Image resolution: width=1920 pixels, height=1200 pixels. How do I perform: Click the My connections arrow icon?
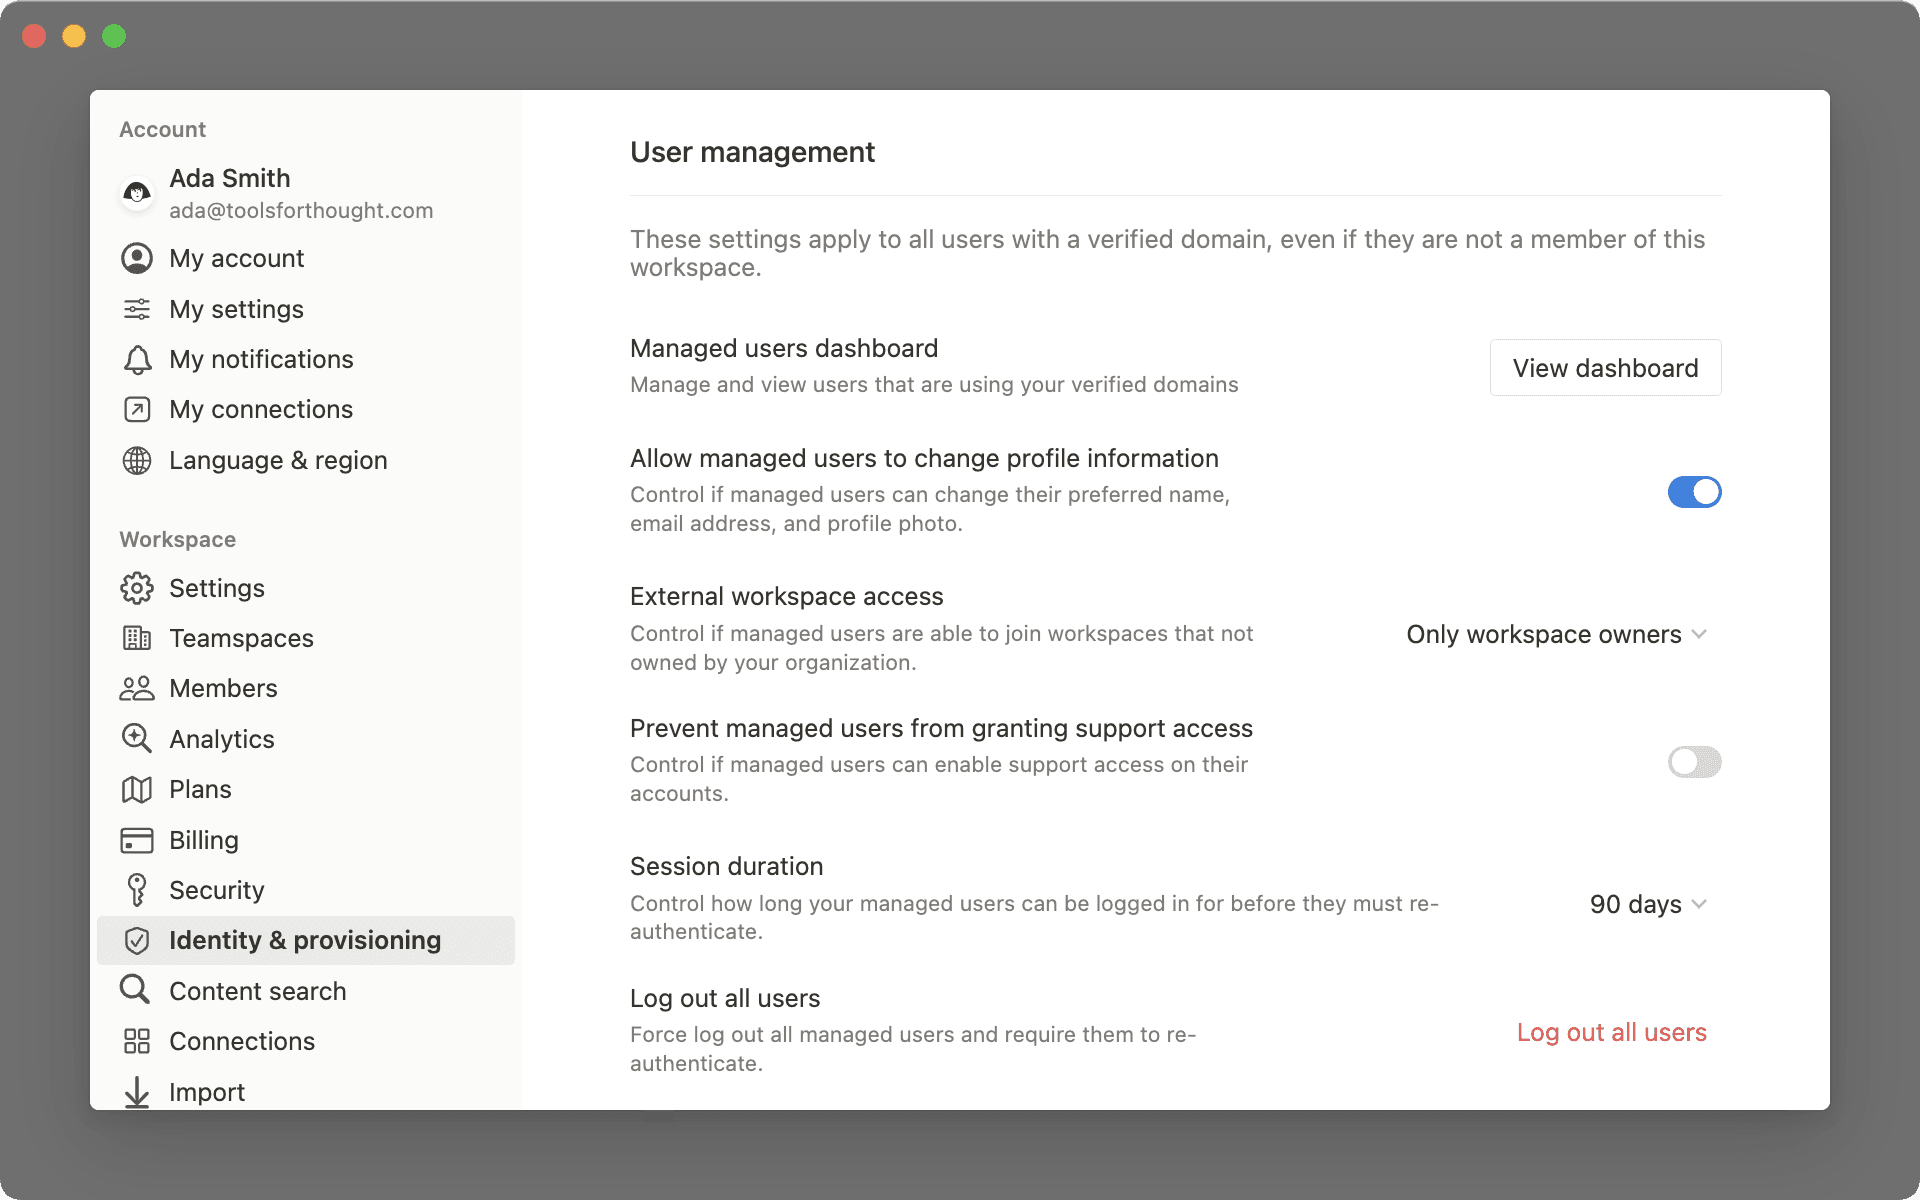tap(137, 409)
